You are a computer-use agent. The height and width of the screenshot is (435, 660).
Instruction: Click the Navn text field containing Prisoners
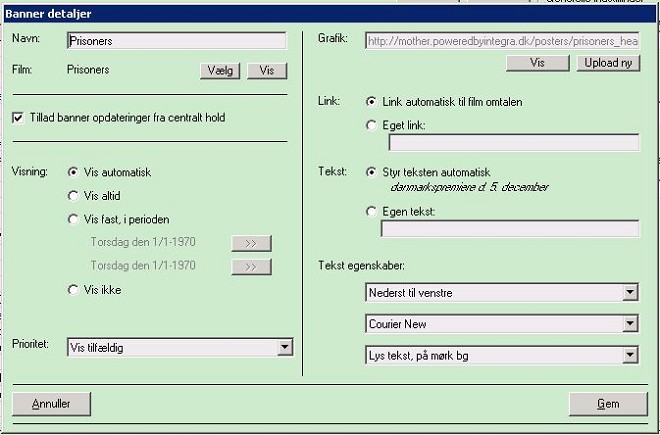pyautogui.click(x=177, y=41)
